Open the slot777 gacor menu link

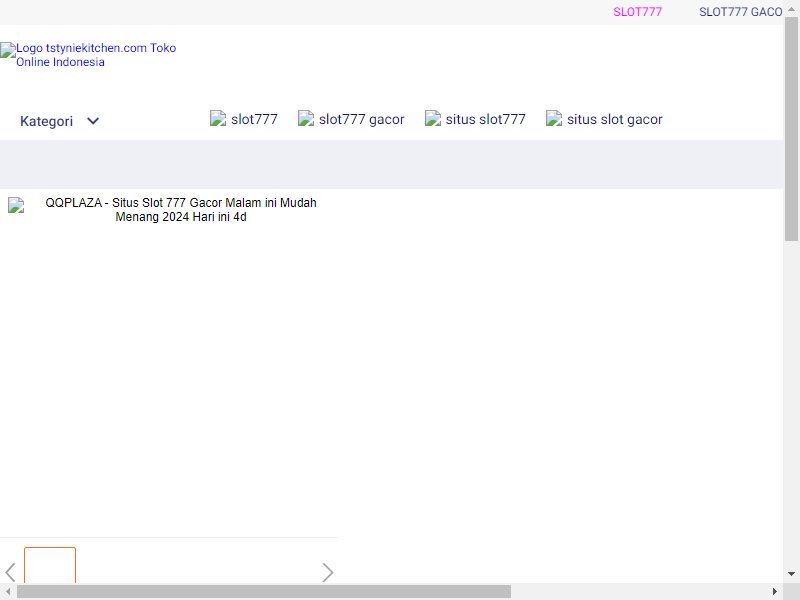click(x=361, y=119)
